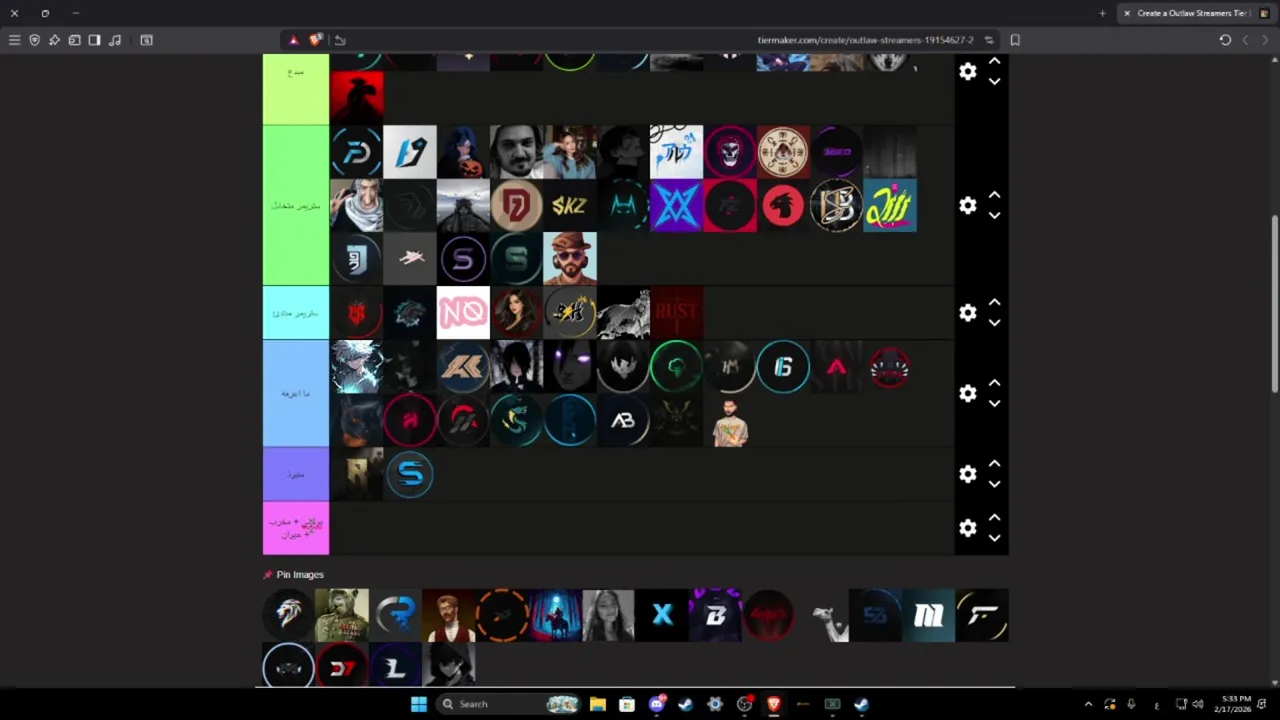The width and height of the screenshot is (1280, 720).
Task: Select the AB logo thumbnail
Action: [x=623, y=420]
